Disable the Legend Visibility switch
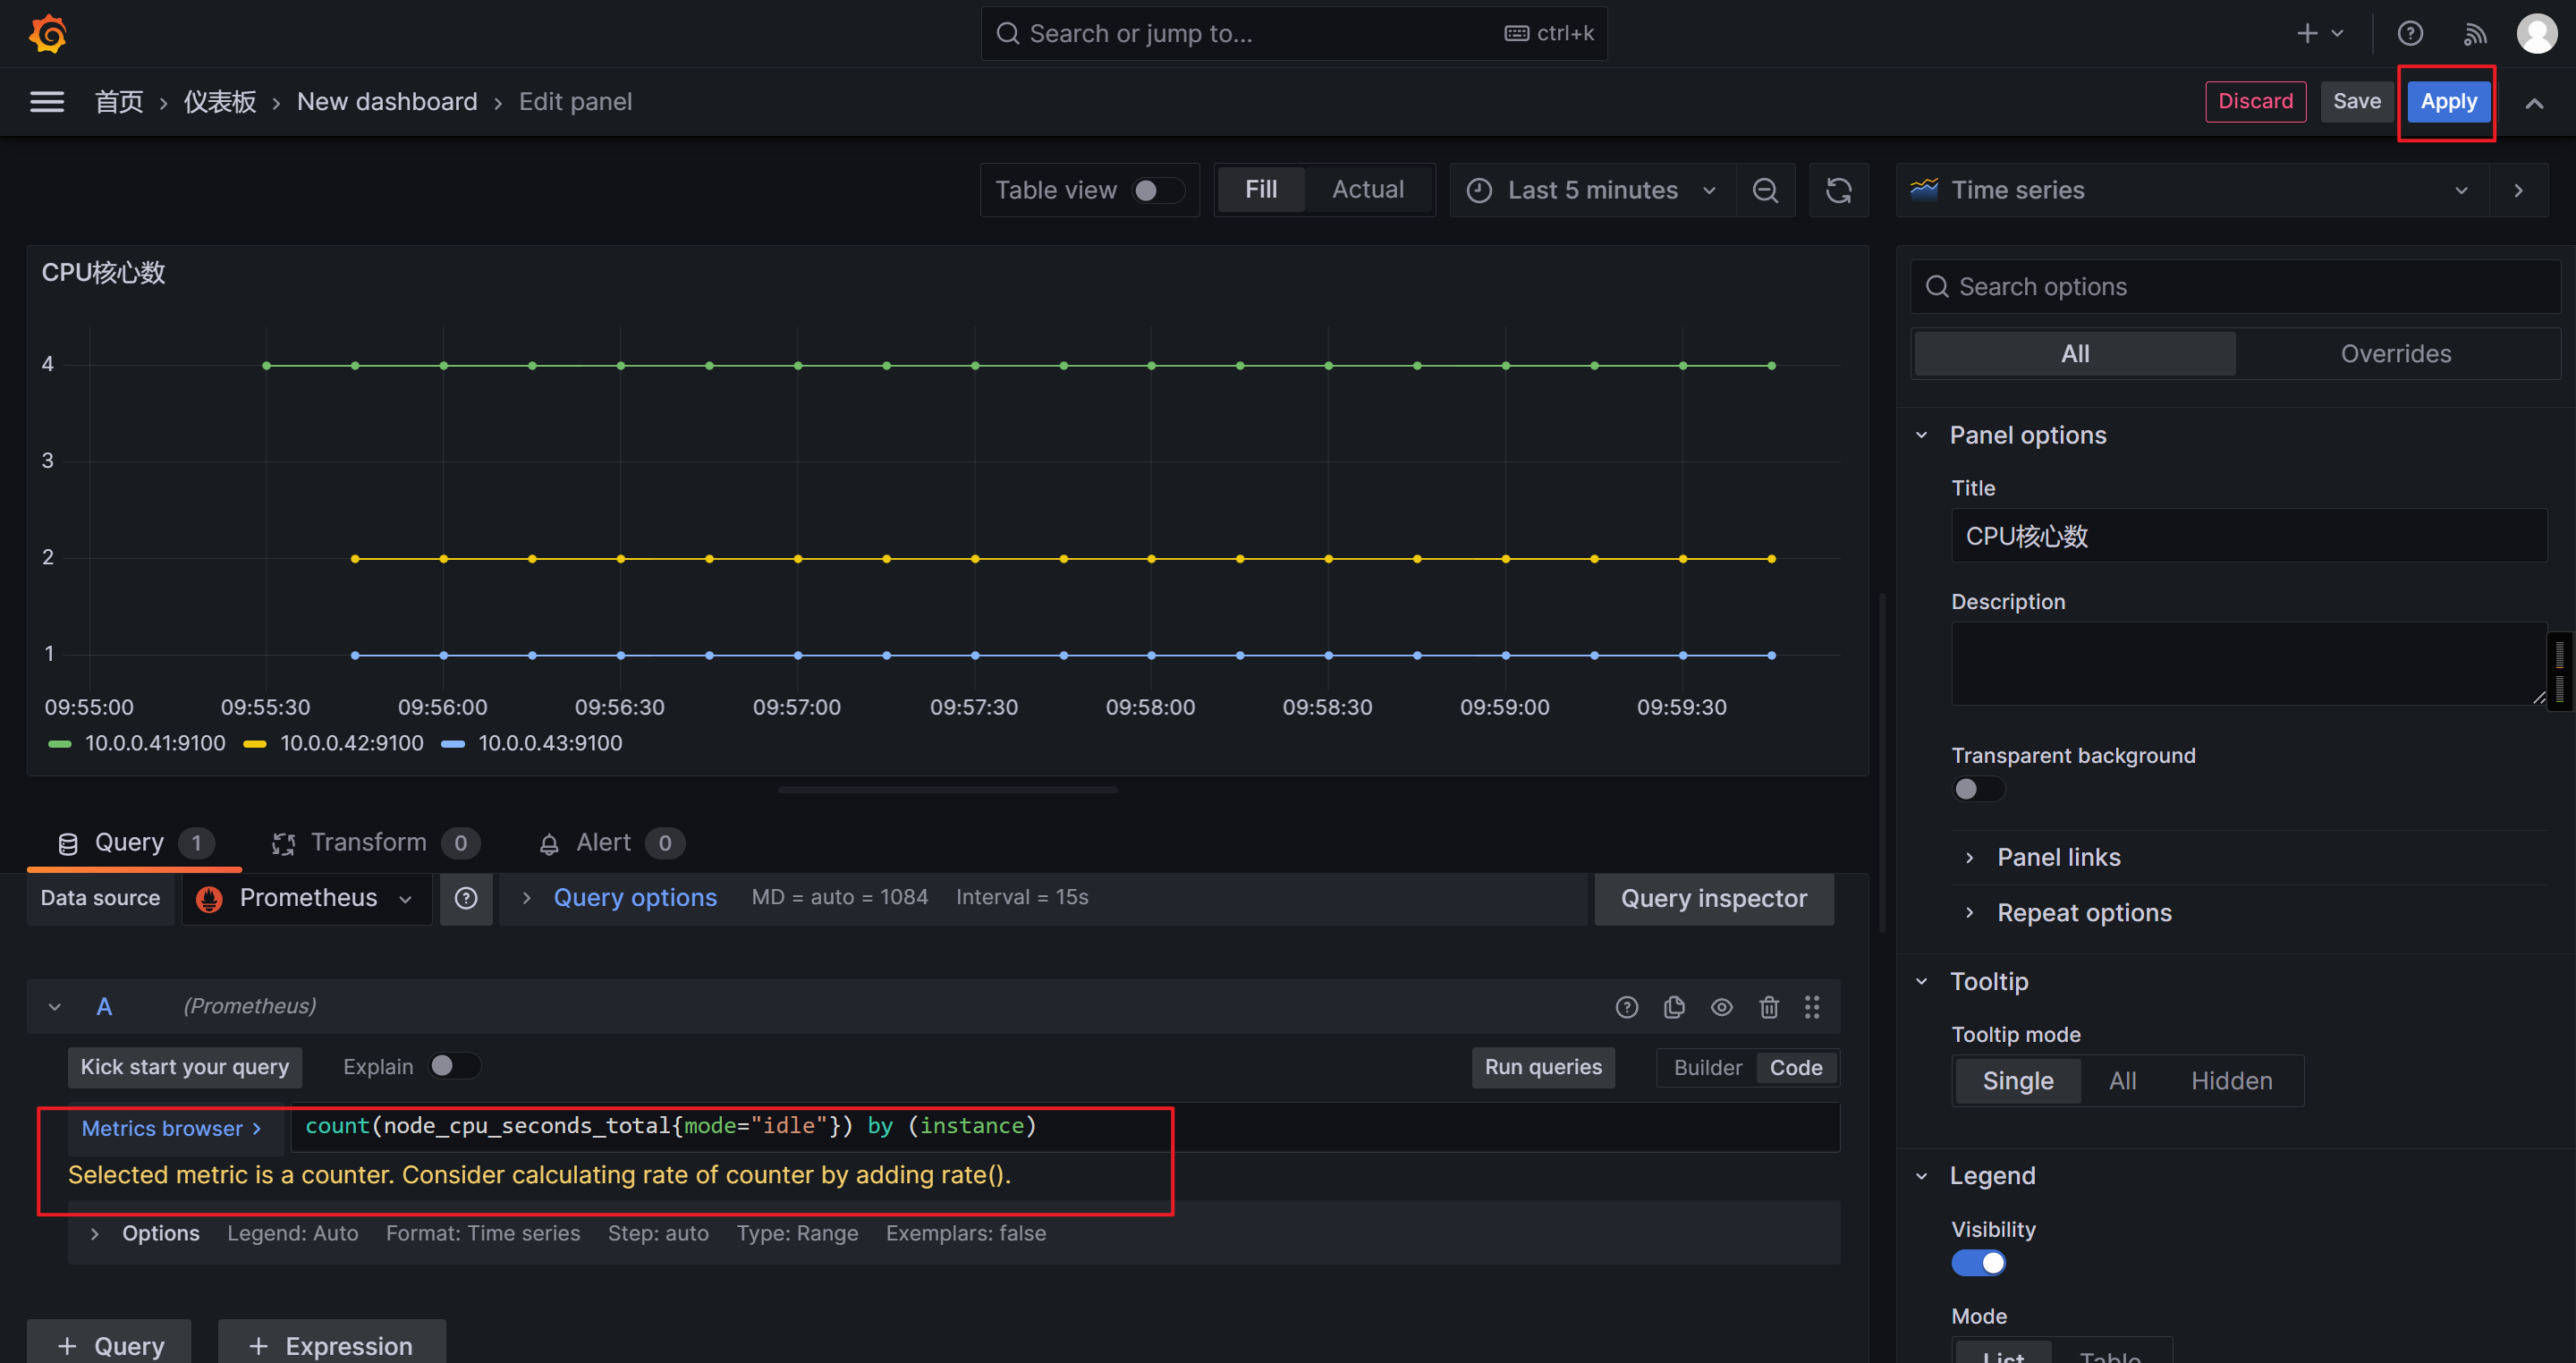 coord(1977,1263)
